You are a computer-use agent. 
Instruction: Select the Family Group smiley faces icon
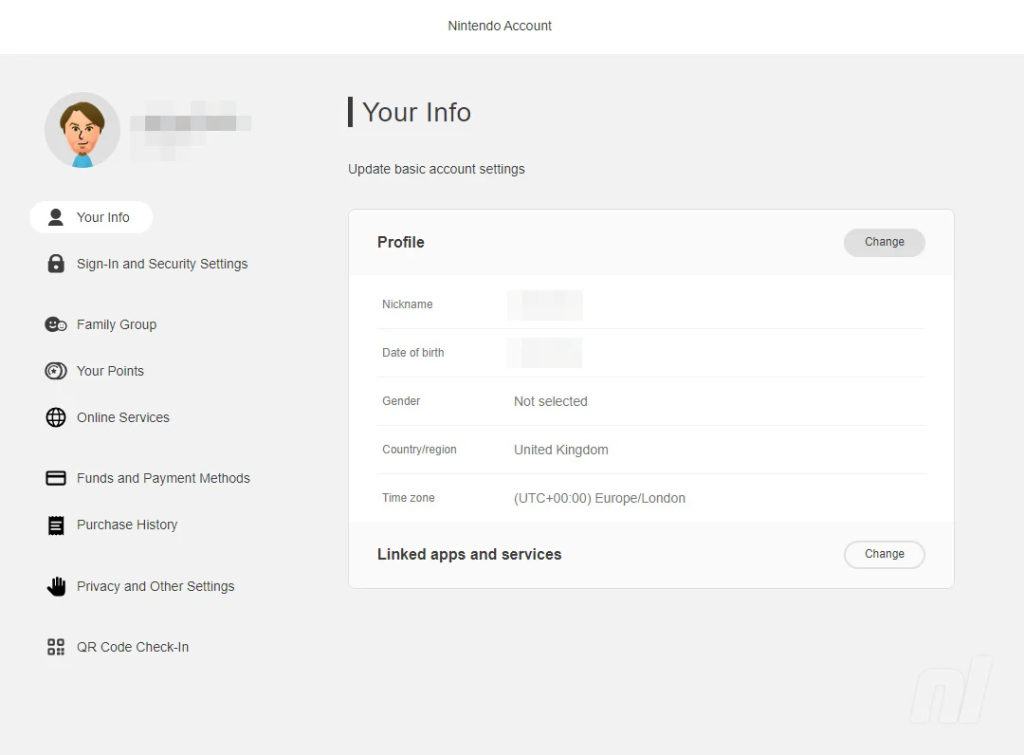56,325
